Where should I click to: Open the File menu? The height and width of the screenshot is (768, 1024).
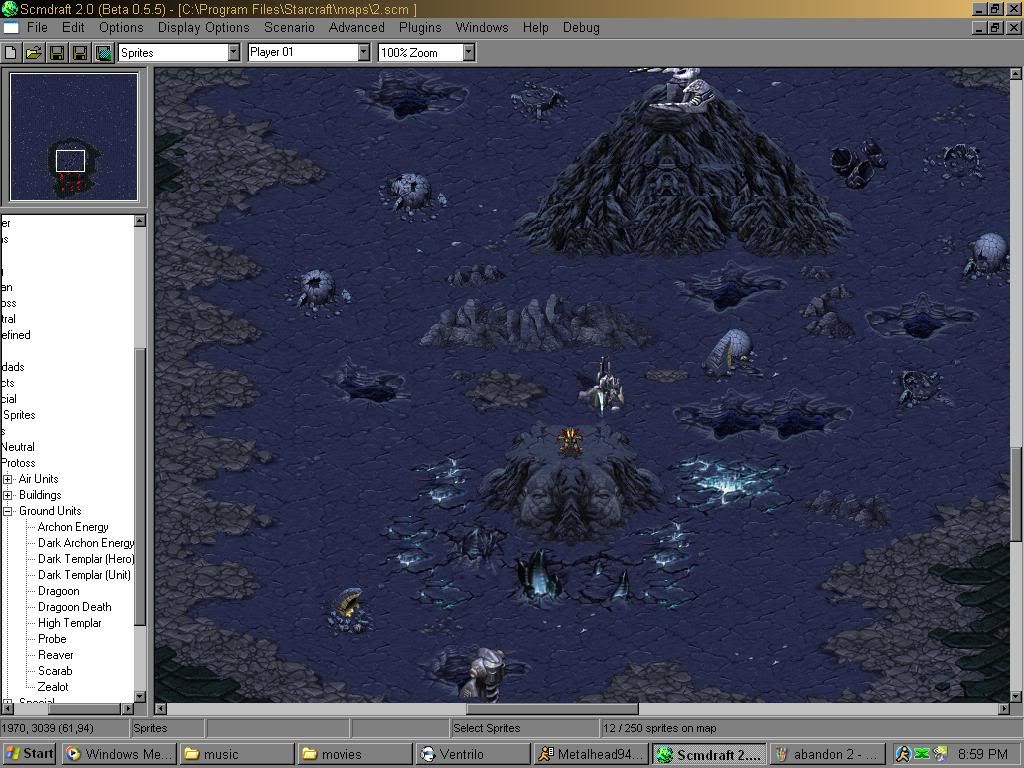37,27
